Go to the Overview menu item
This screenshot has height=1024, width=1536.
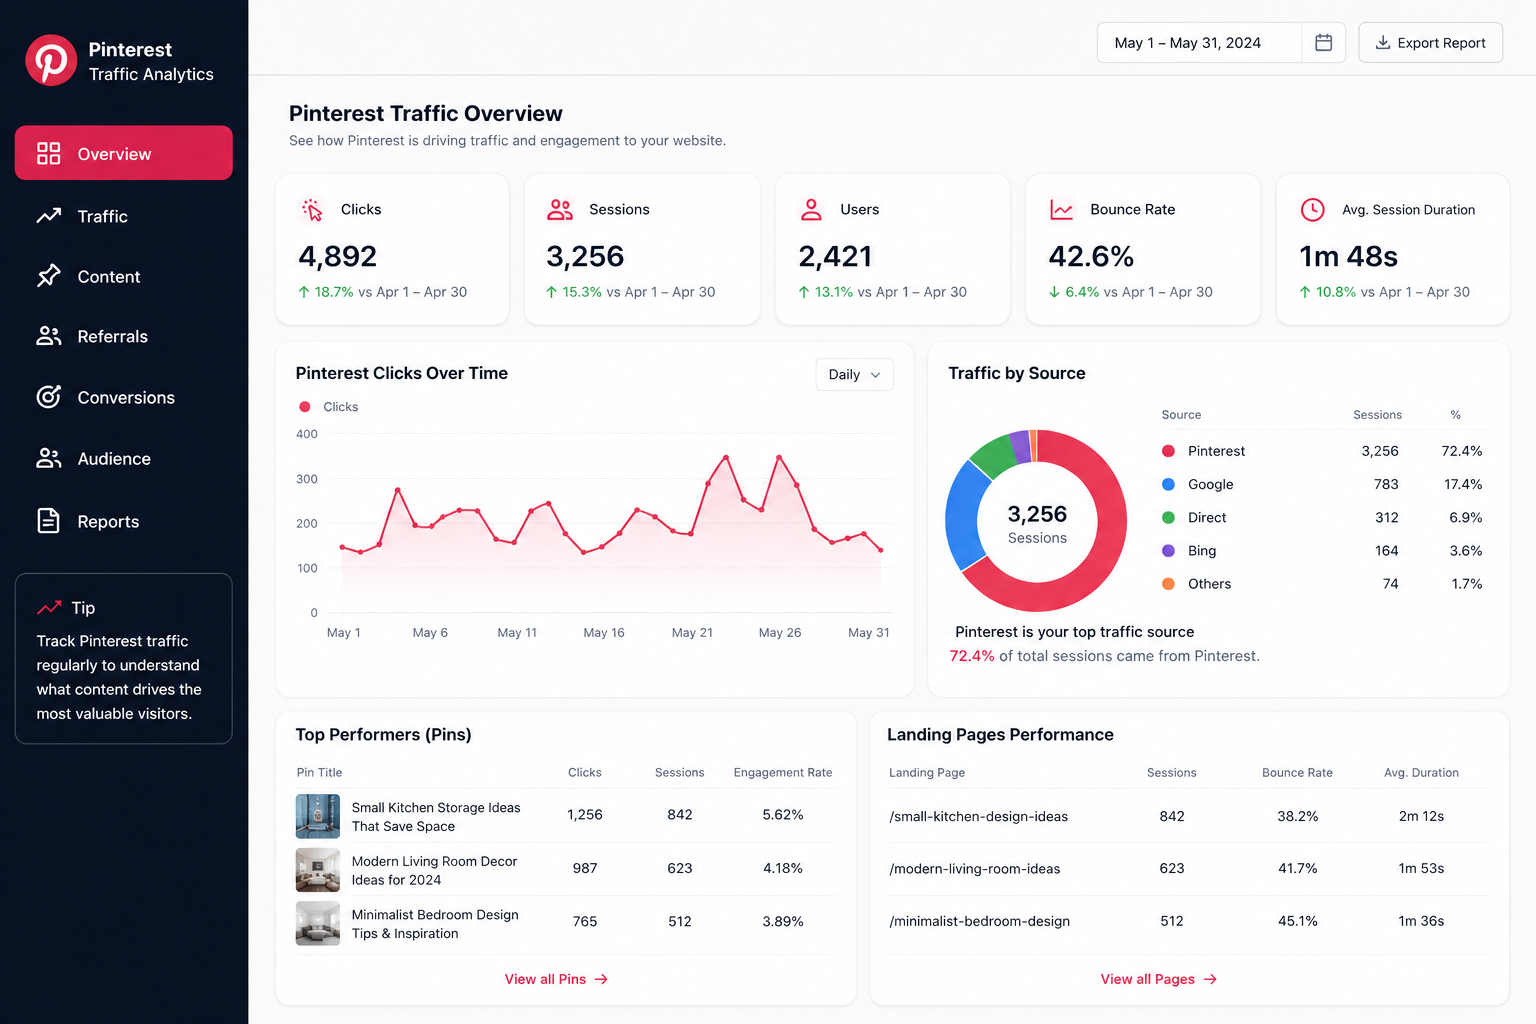124,153
